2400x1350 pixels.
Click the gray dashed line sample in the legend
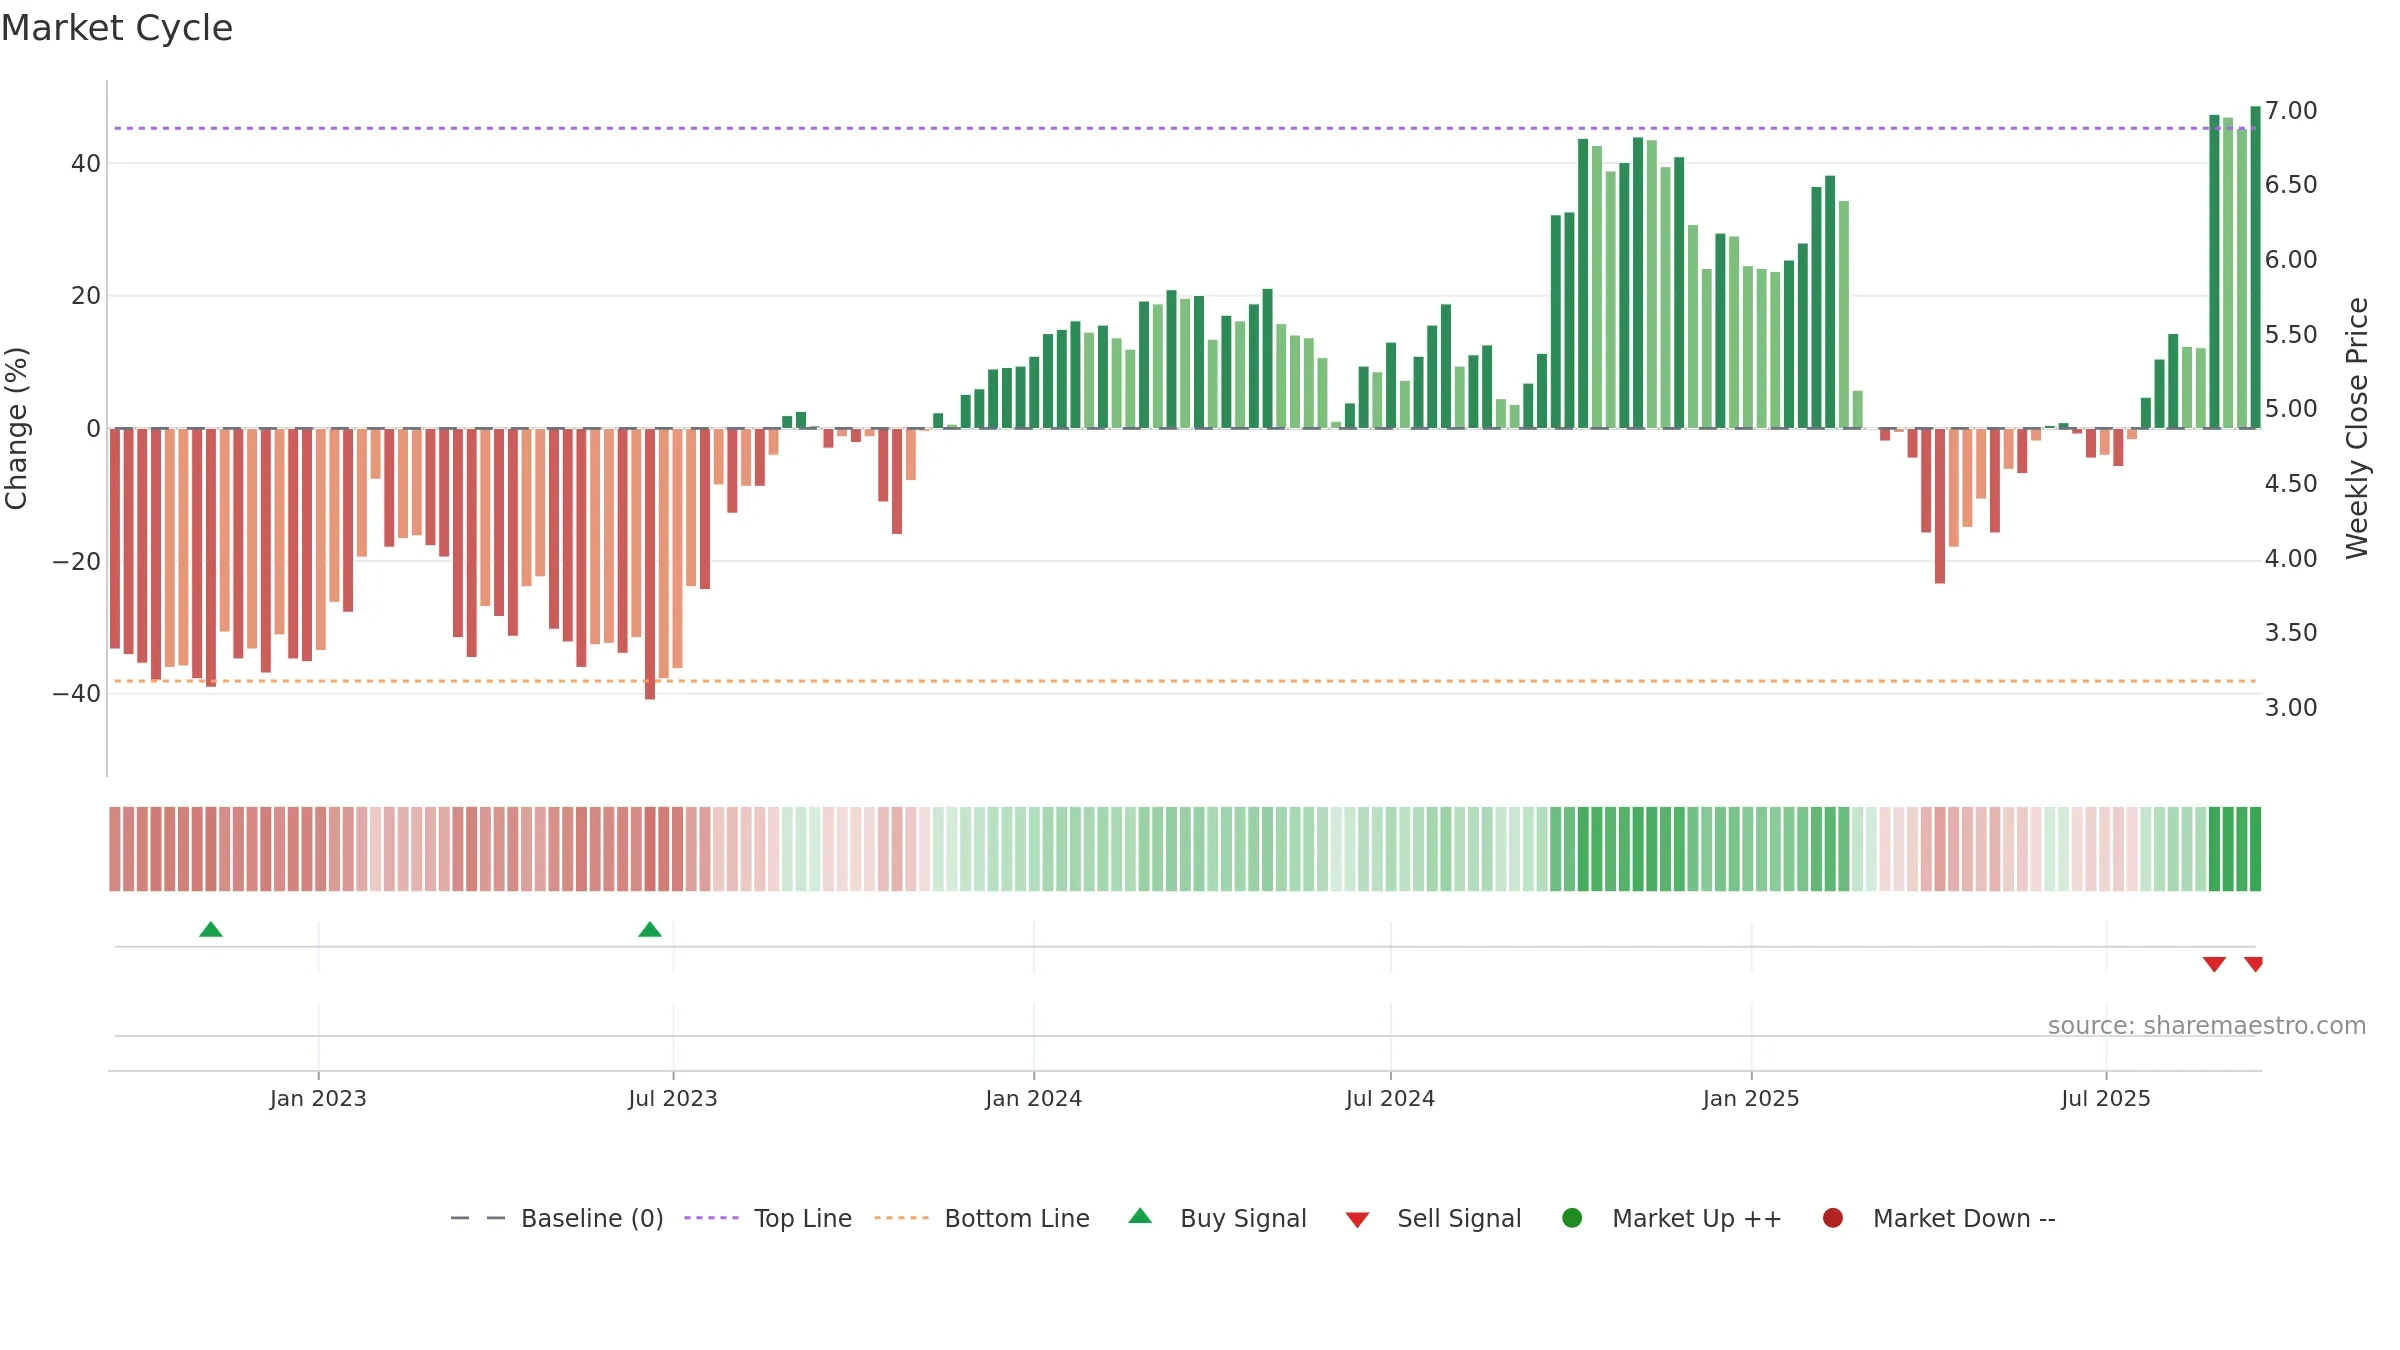(478, 1218)
